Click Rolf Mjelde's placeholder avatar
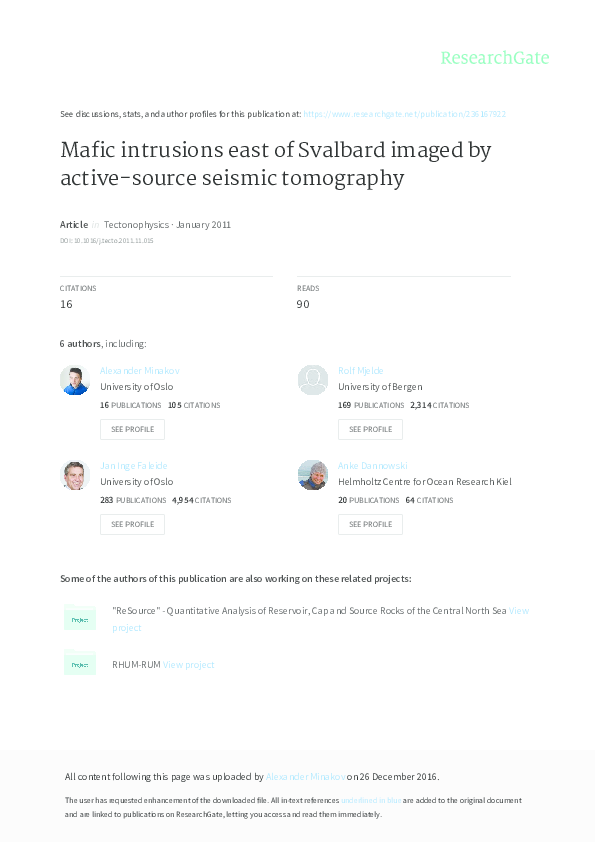The image size is (595, 842). tap(313, 380)
